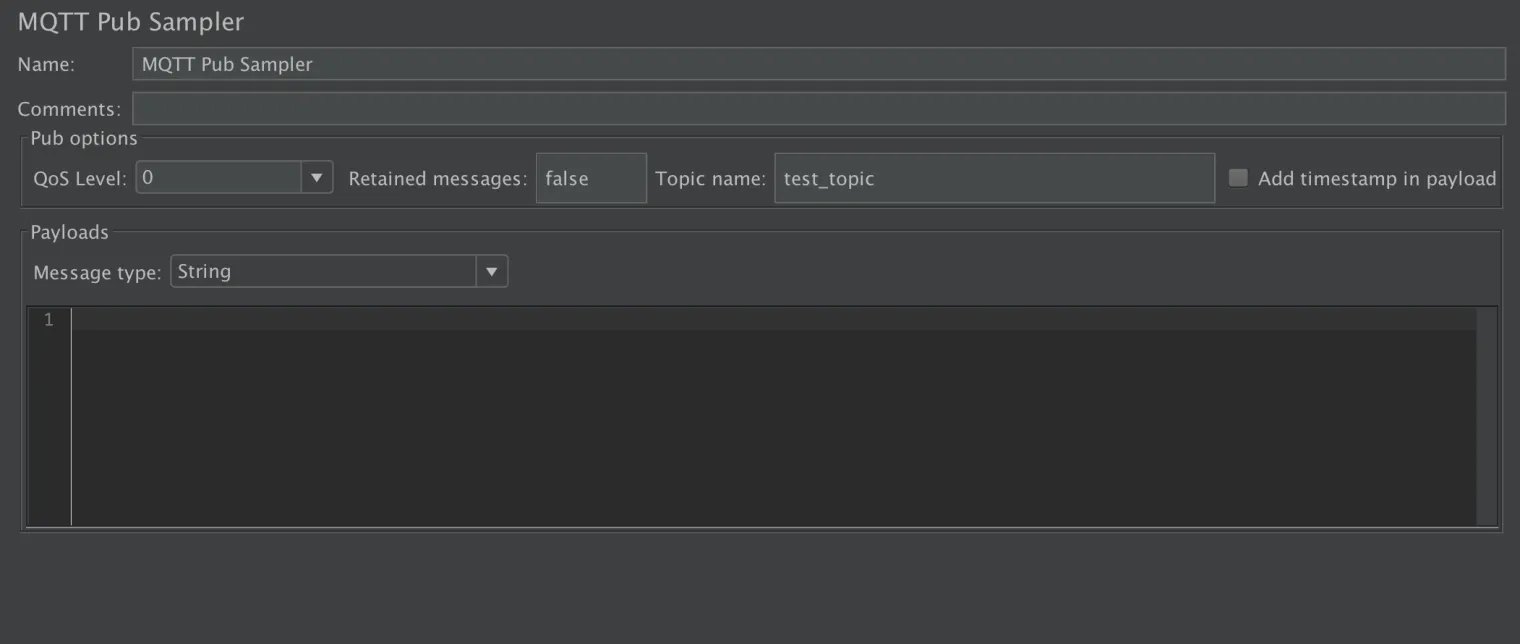Click the 'Payloads' group title
The image size is (1520, 644).
(x=69, y=232)
